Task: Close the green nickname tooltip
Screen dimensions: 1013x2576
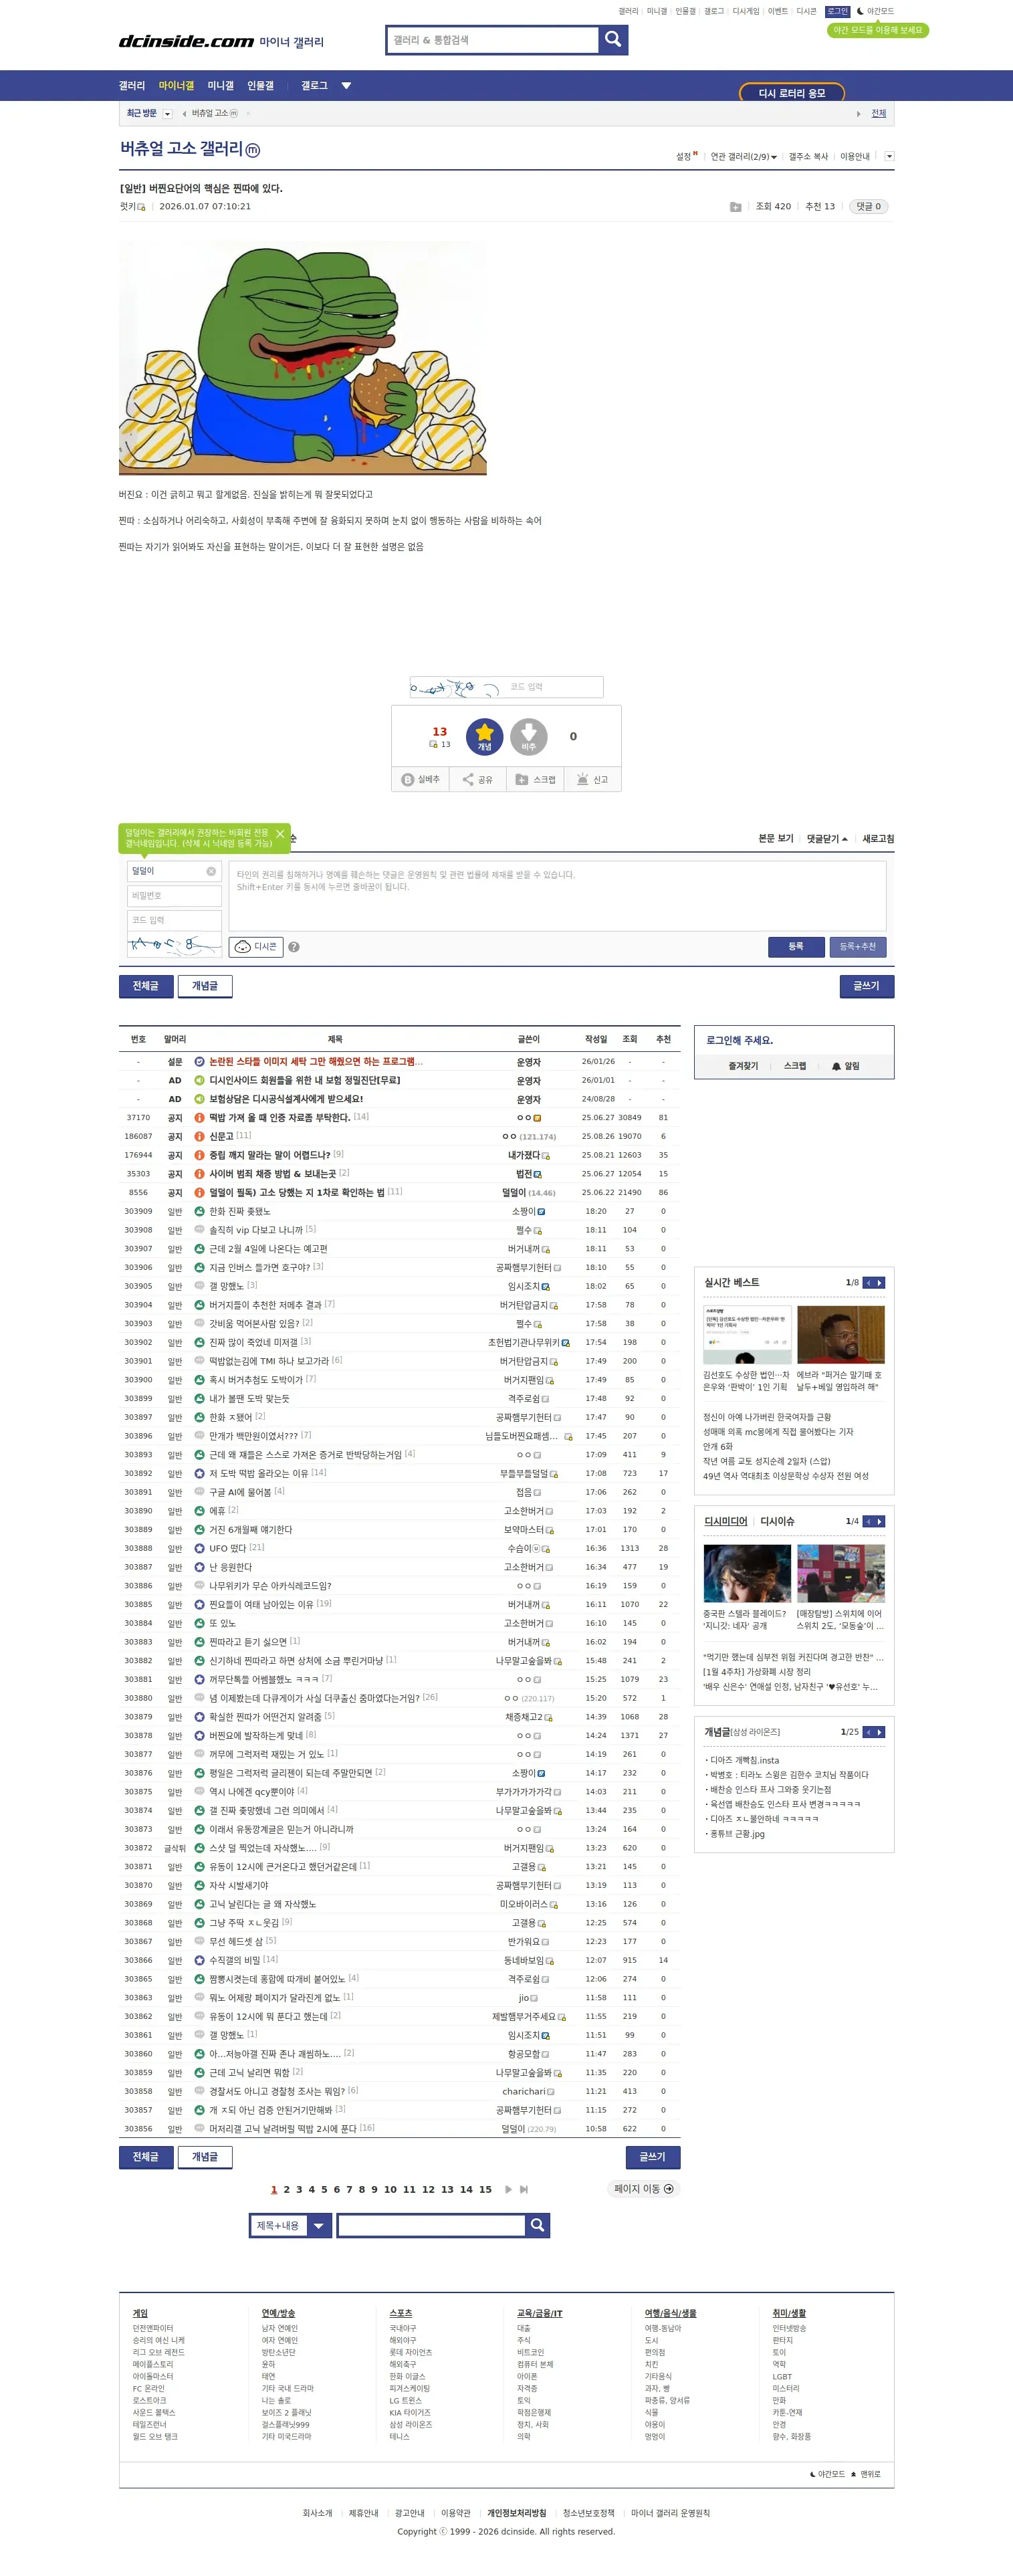Action: click(x=280, y=834)
